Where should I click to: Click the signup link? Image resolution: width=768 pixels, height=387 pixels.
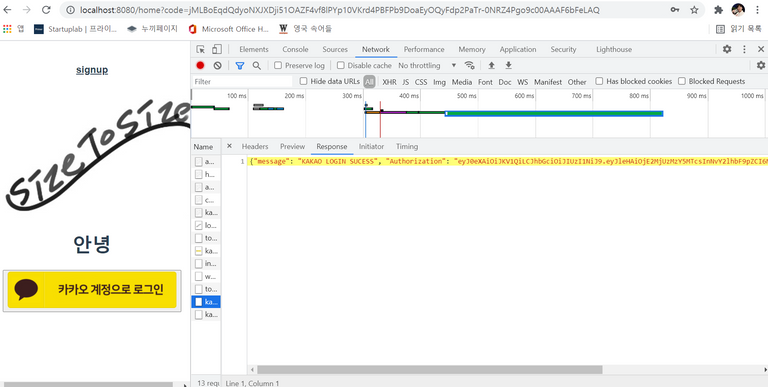click(92, 70)
